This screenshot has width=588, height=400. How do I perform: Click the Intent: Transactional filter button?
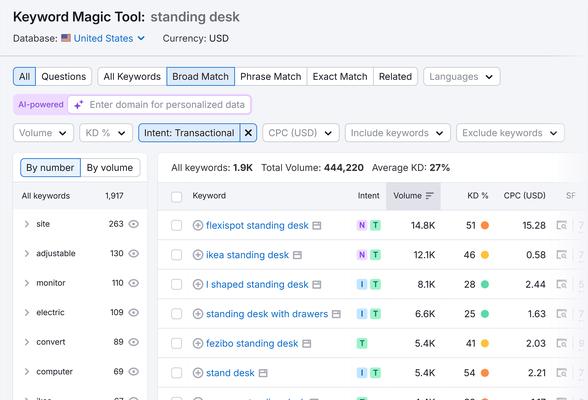pos(189,133)
